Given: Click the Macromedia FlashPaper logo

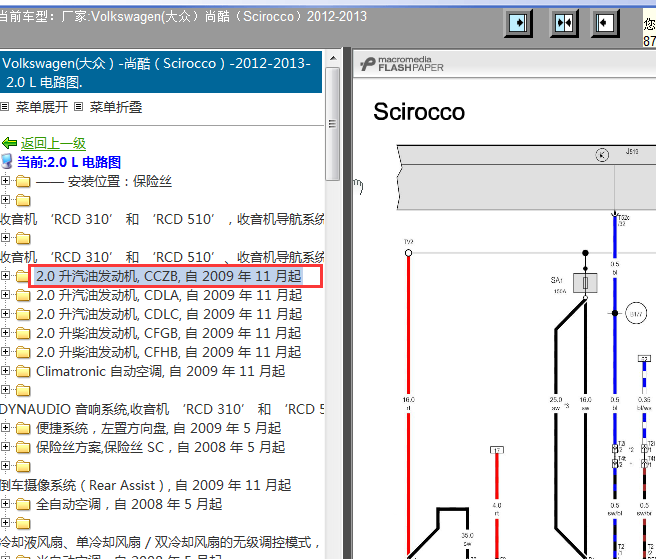Looking at the screenshot, I should coord(402,64).
